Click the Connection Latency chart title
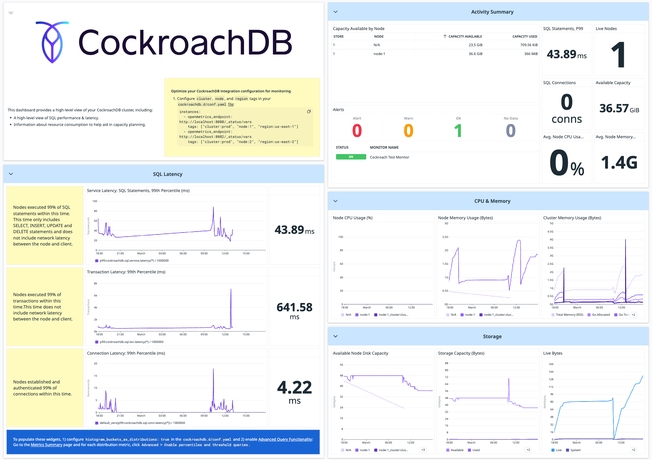Viewport: 652px width, 460px height. (126, 353)
